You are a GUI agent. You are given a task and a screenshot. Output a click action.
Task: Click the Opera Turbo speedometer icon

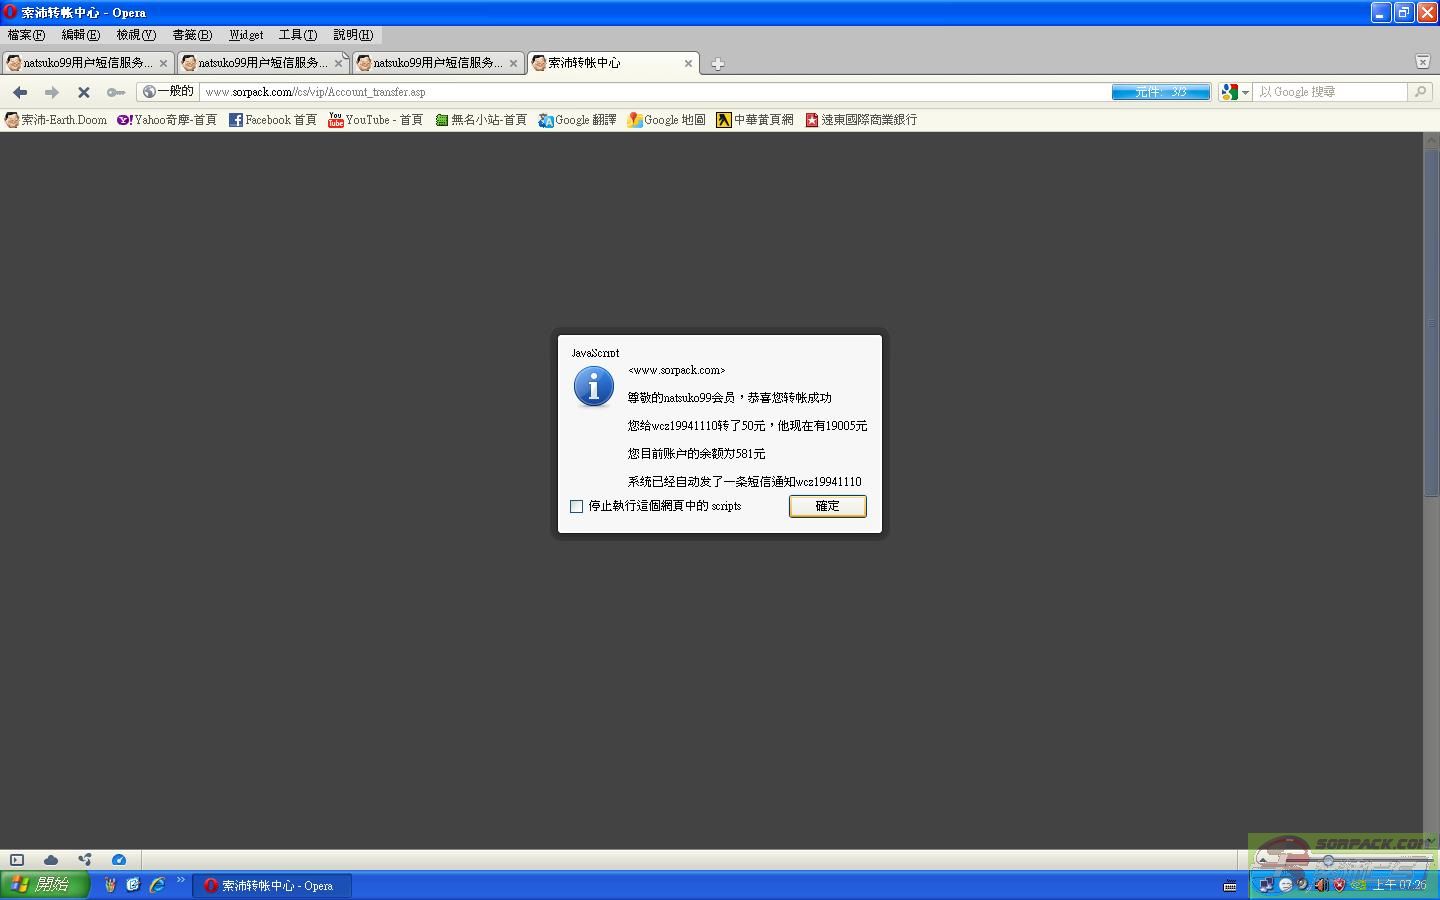(x=119, y=860)
